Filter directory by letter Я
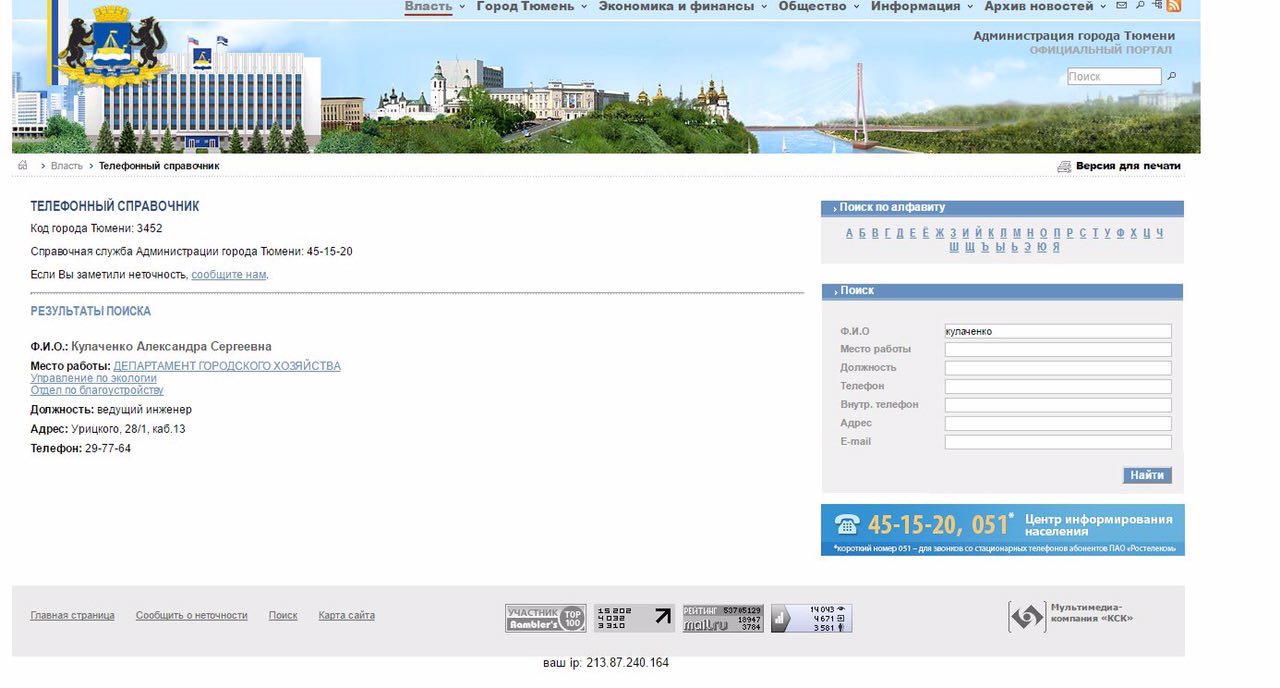 point(1056,247)
